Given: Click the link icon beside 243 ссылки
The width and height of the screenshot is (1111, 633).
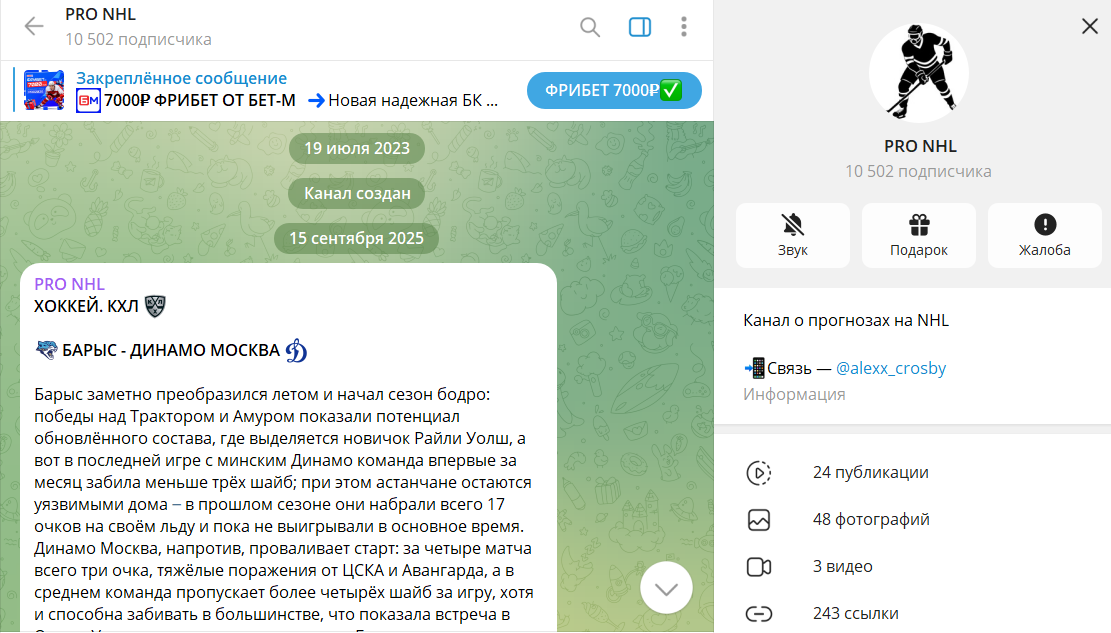Looking at the screenshot, I should 758,613.
